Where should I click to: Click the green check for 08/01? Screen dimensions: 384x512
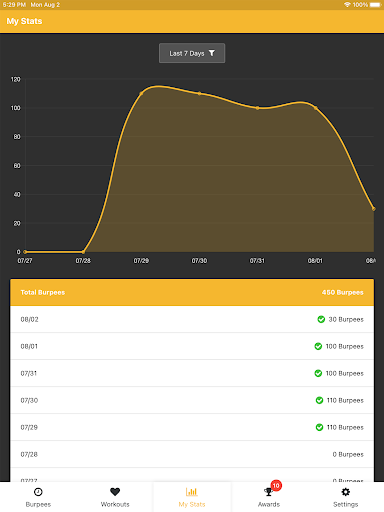click(x=318, y=346)
